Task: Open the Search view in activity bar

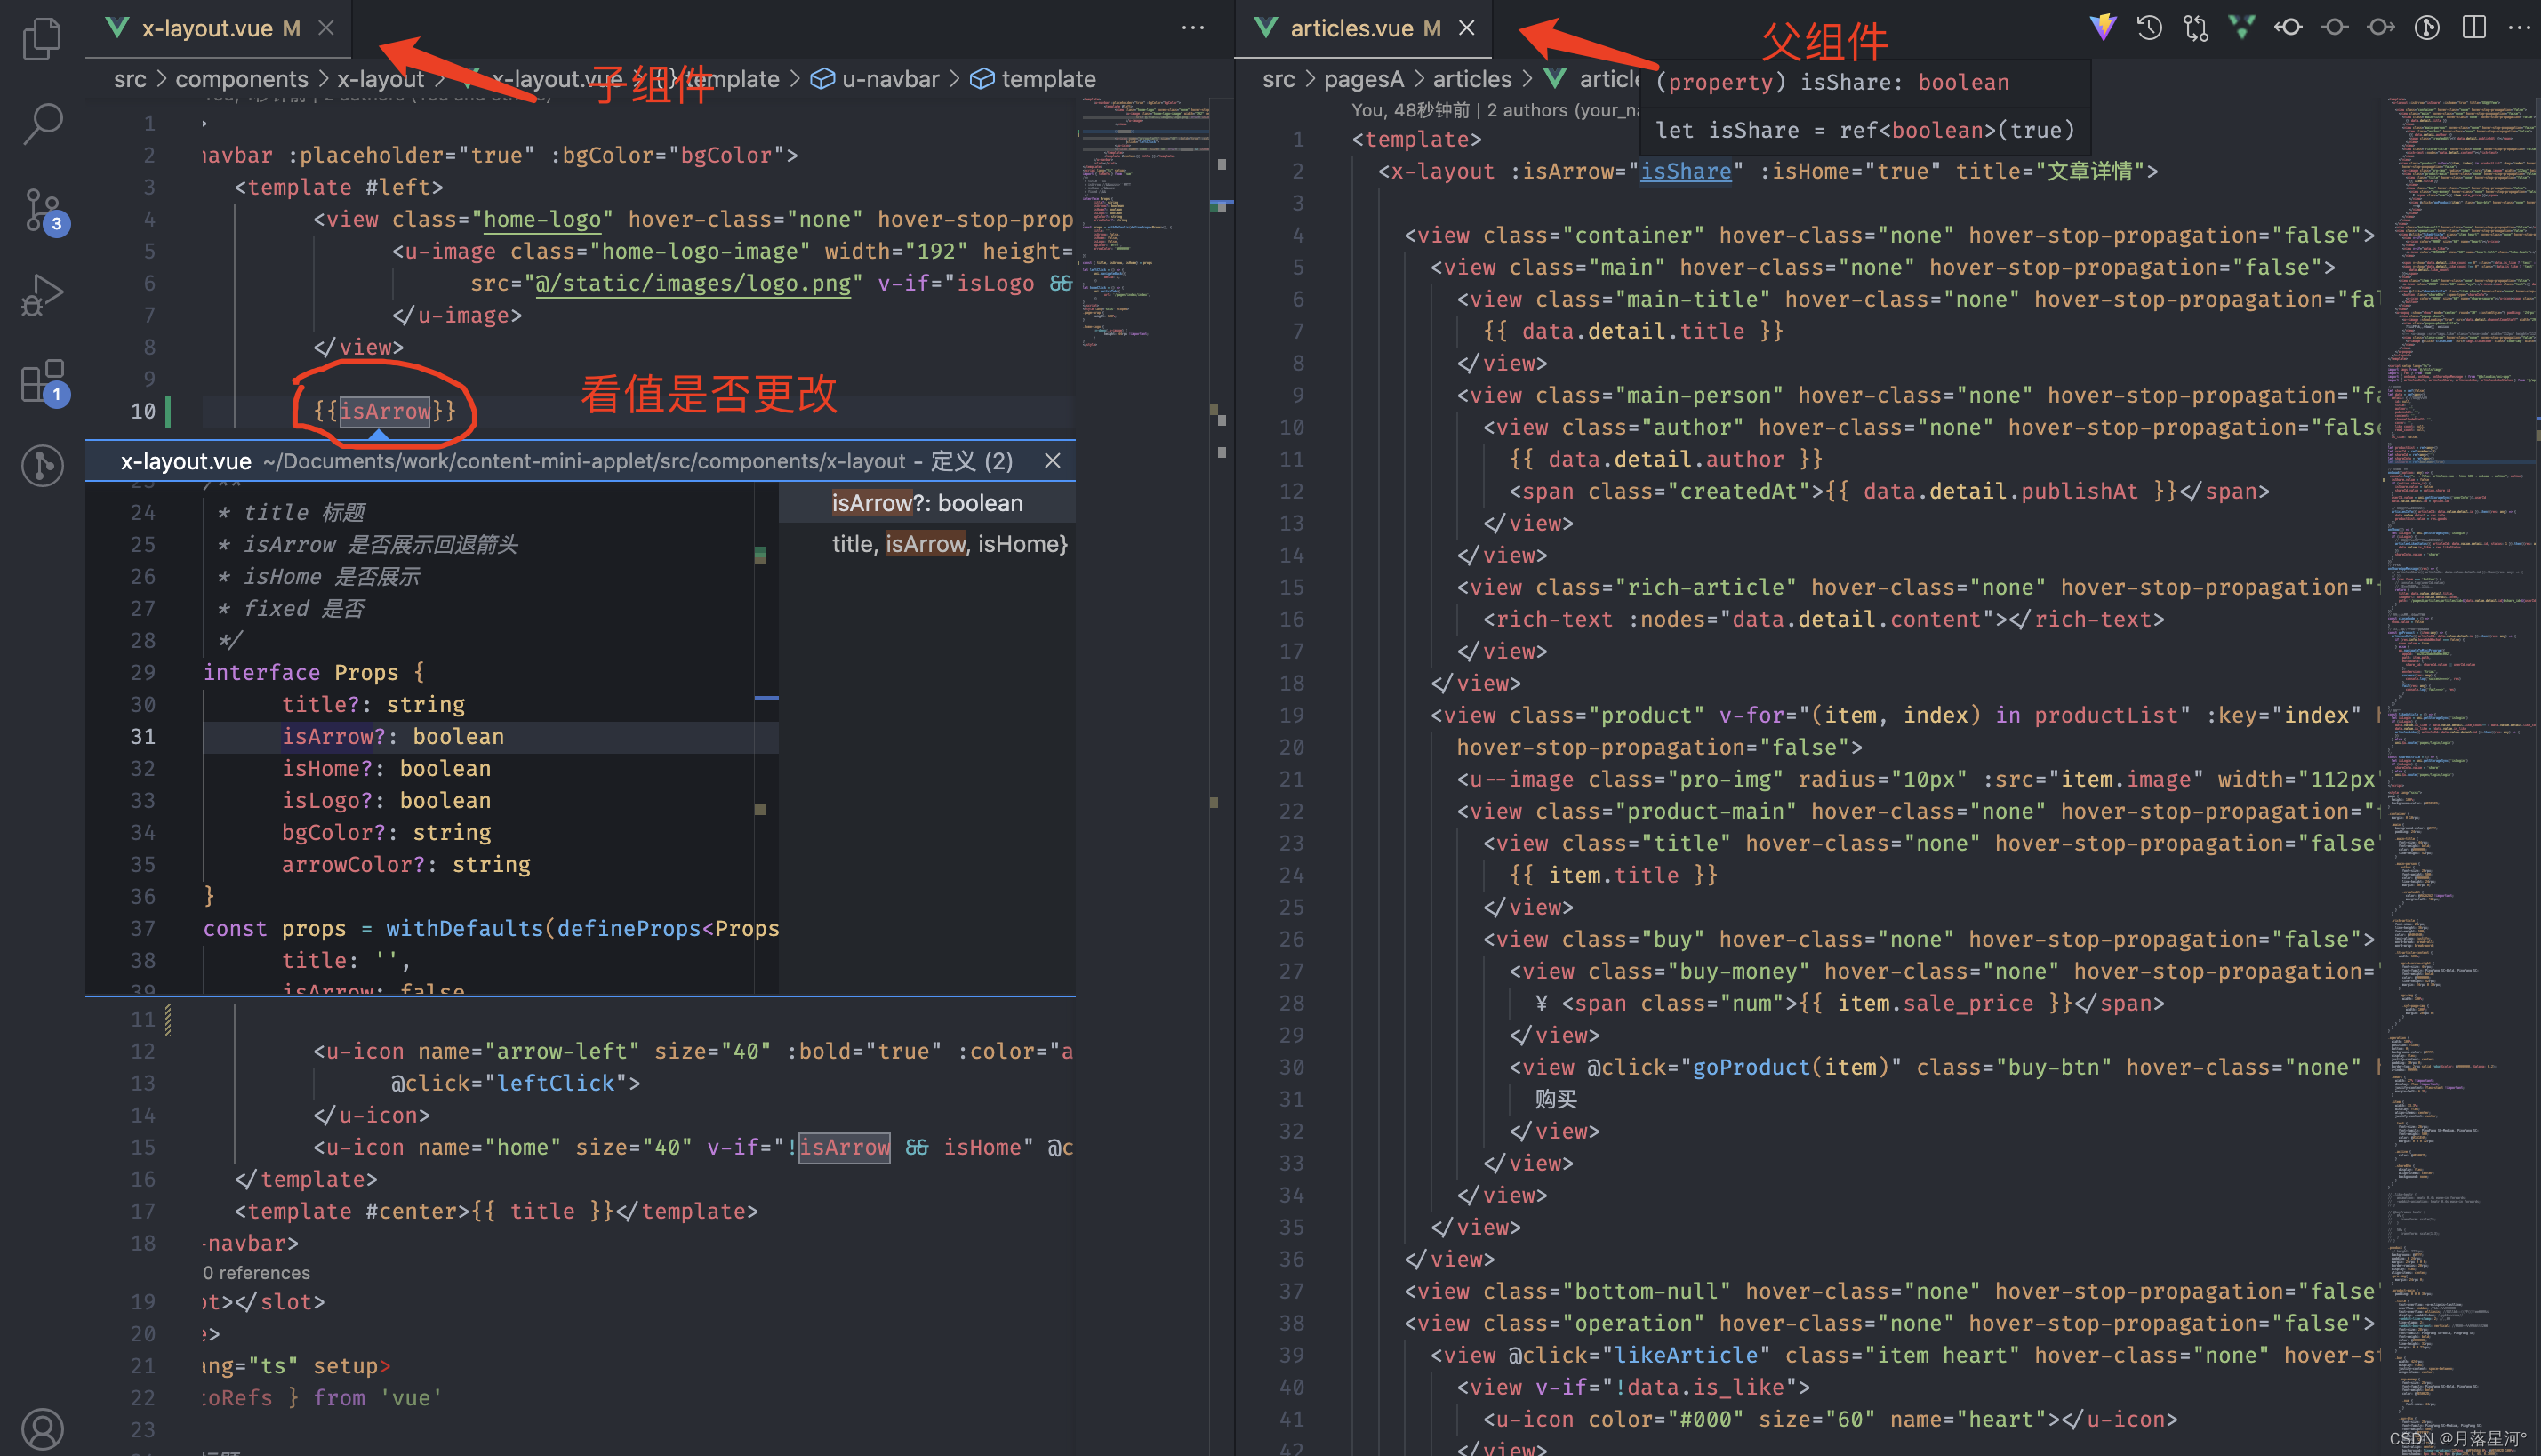Action: [42, 124]
